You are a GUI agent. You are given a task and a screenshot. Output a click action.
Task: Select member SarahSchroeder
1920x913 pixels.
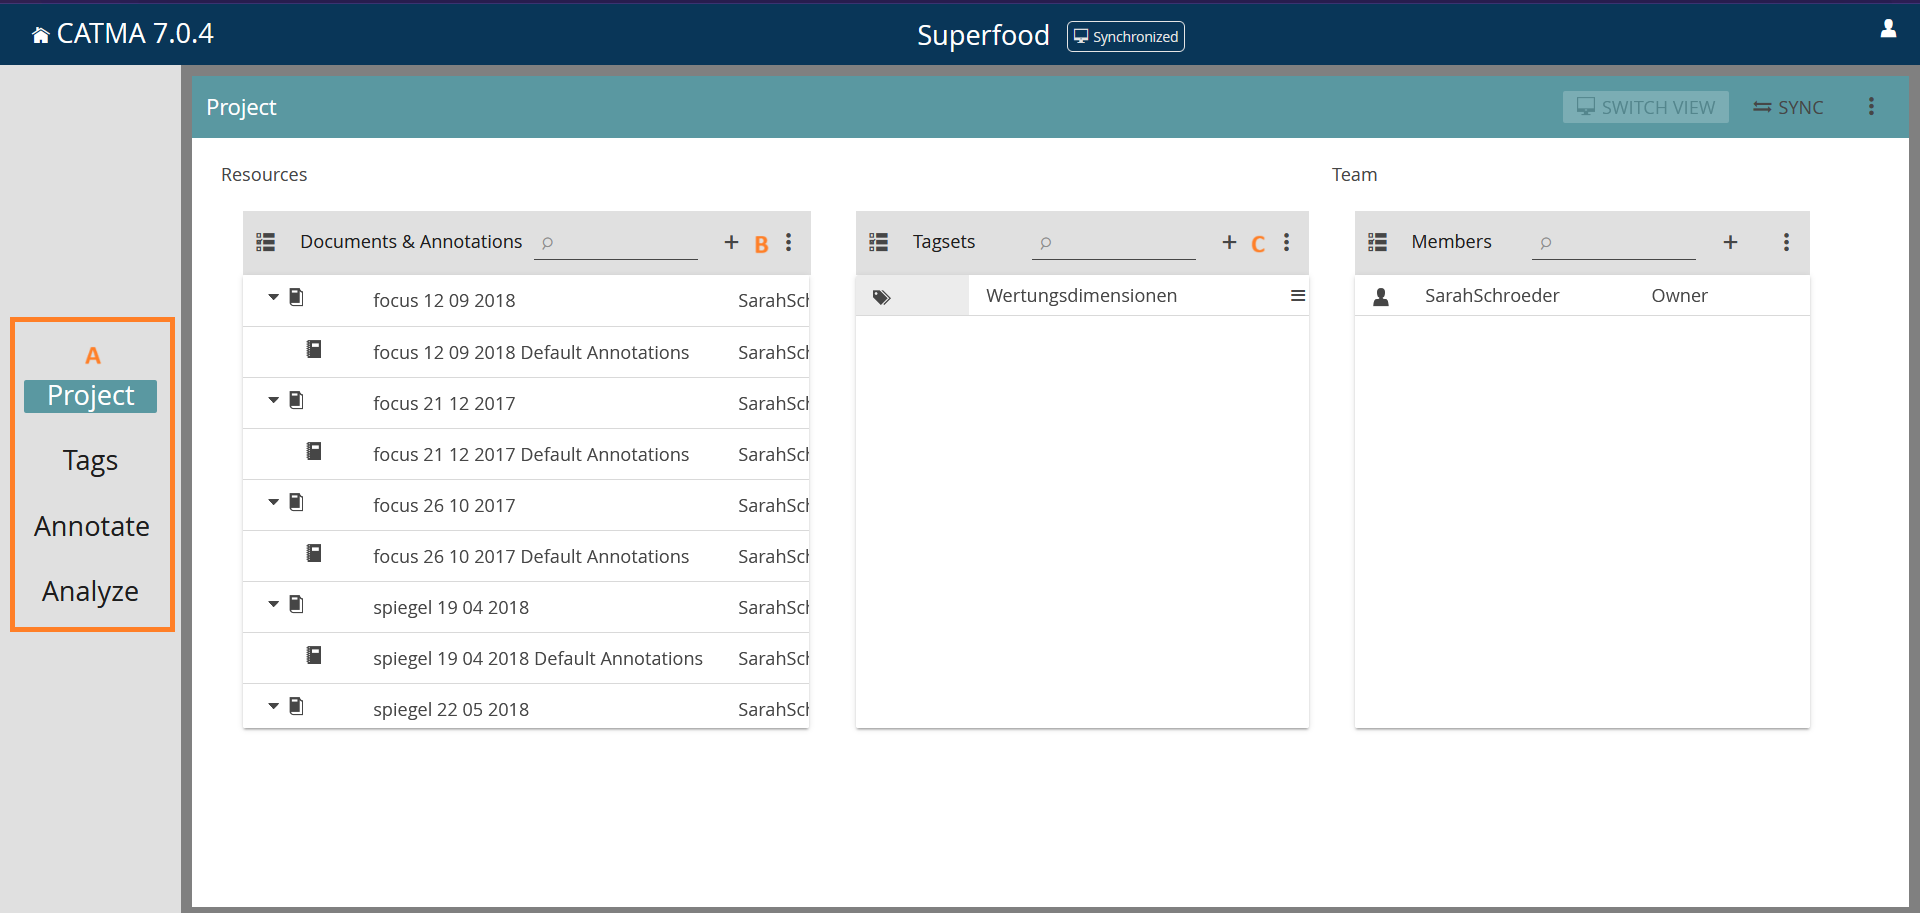point(1582,296)
